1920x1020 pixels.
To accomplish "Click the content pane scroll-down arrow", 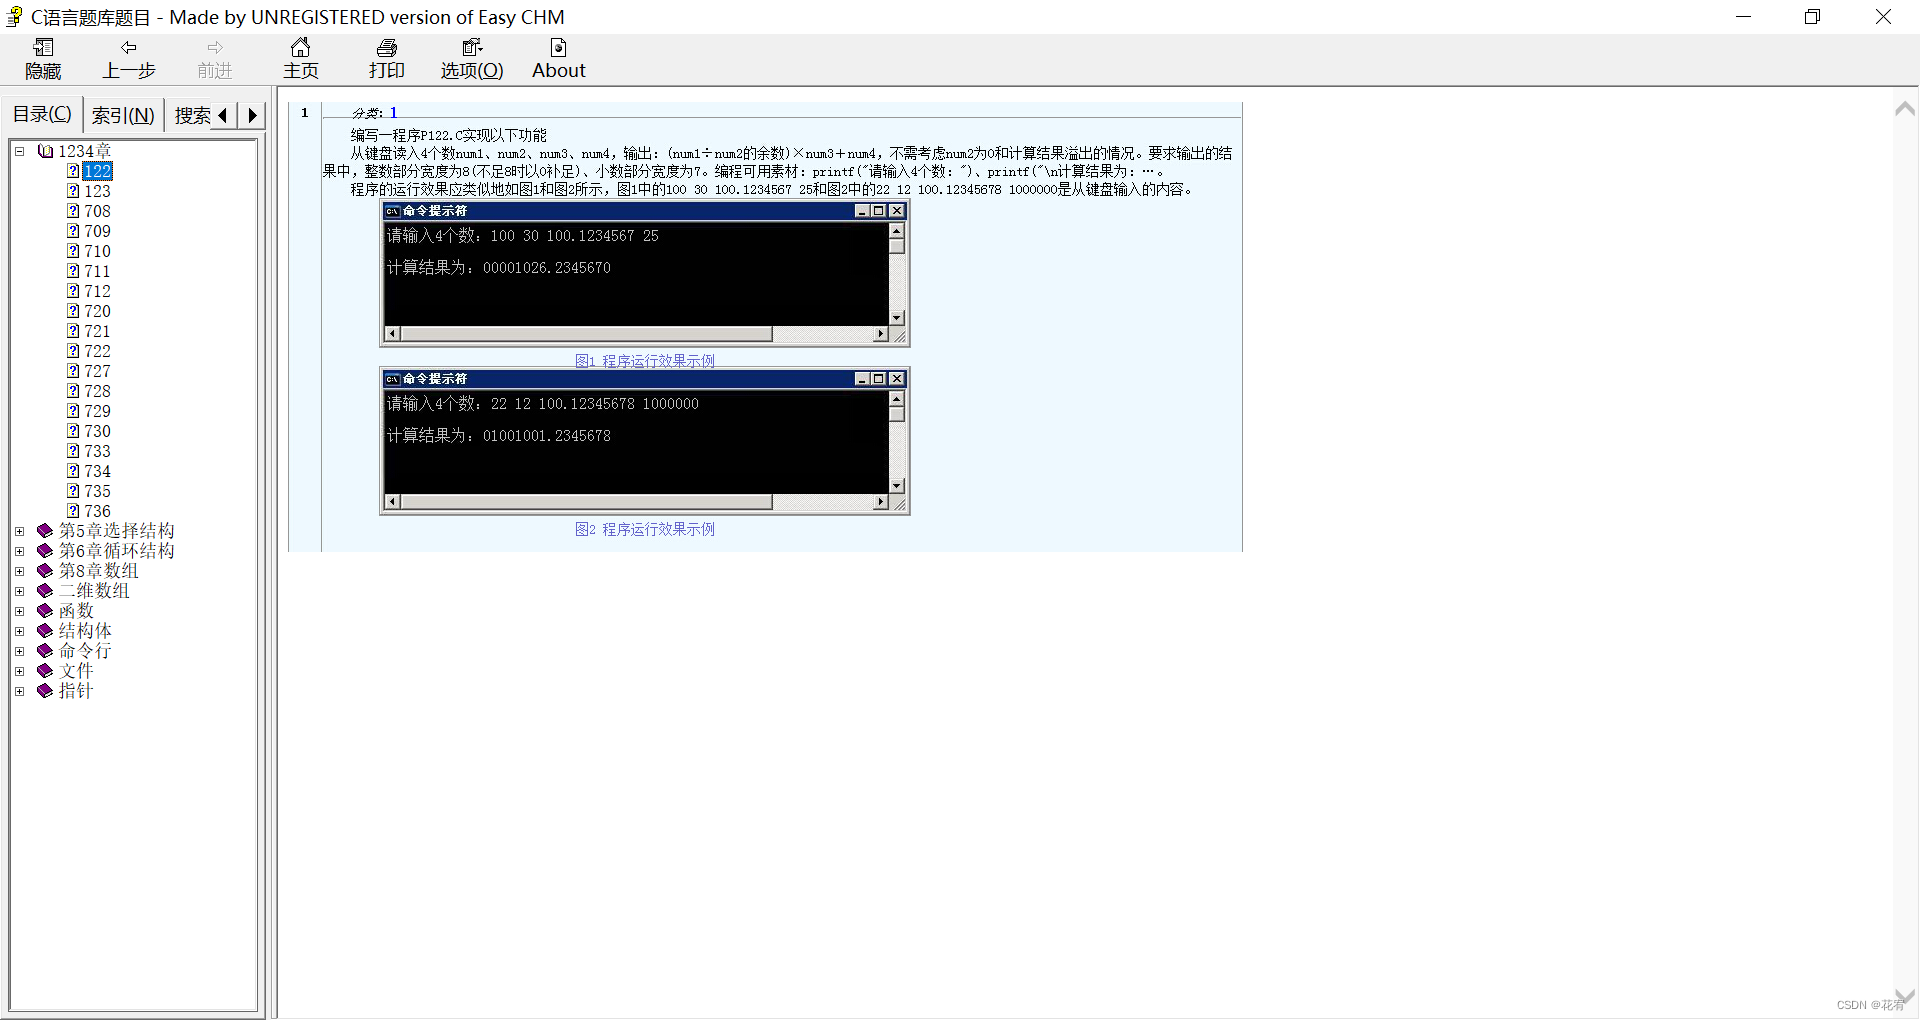I will (x=1904, y=996).
